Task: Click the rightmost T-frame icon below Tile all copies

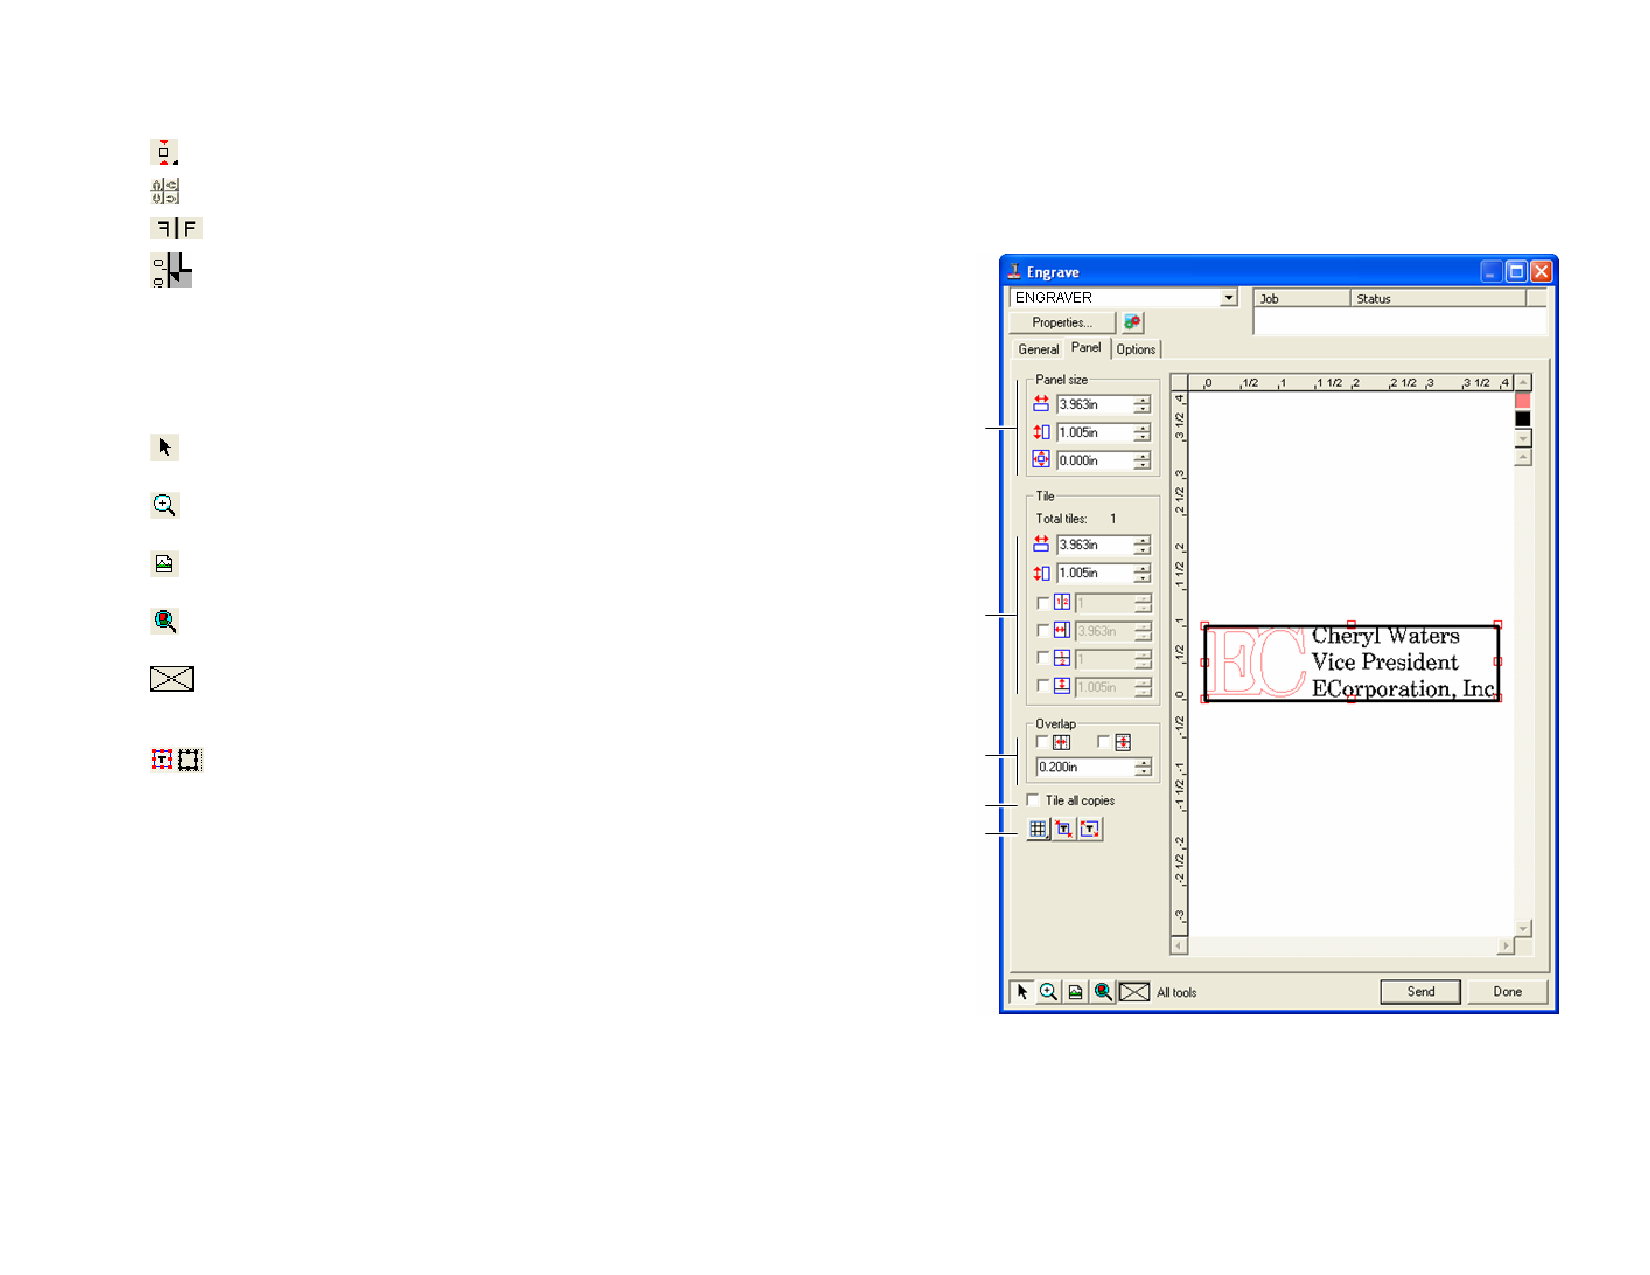Action: point(1090,829)
